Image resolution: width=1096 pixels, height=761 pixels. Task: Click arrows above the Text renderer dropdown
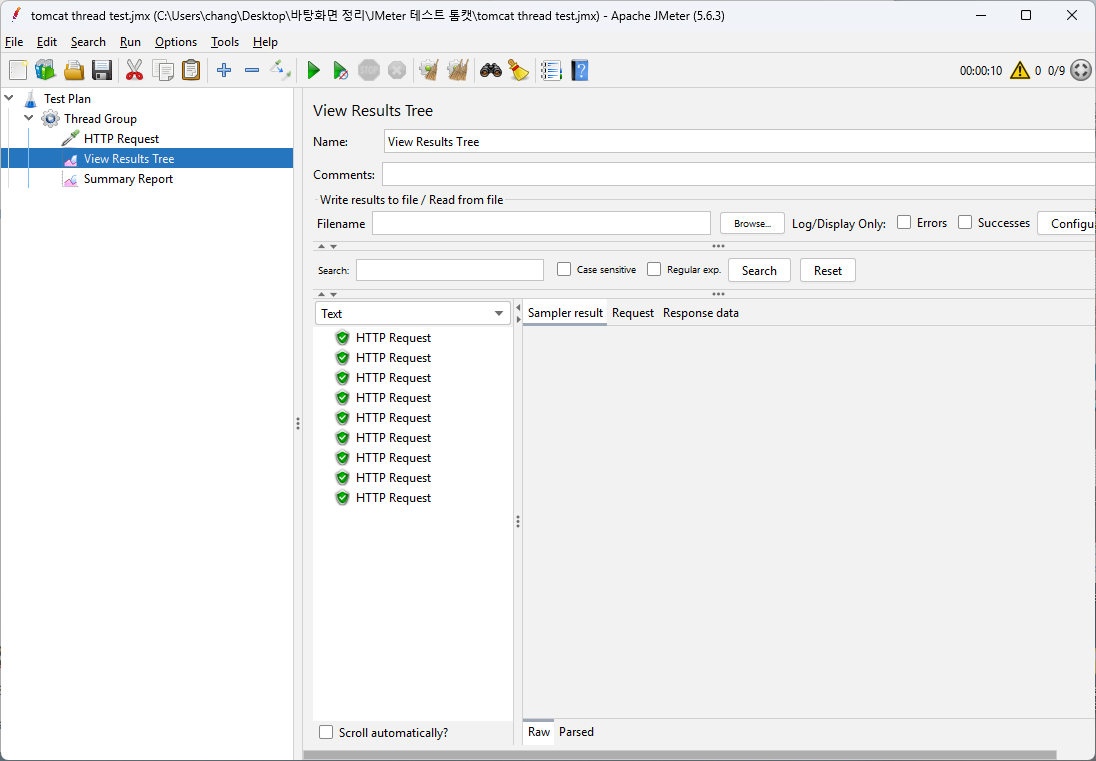(x=327, y=294)
